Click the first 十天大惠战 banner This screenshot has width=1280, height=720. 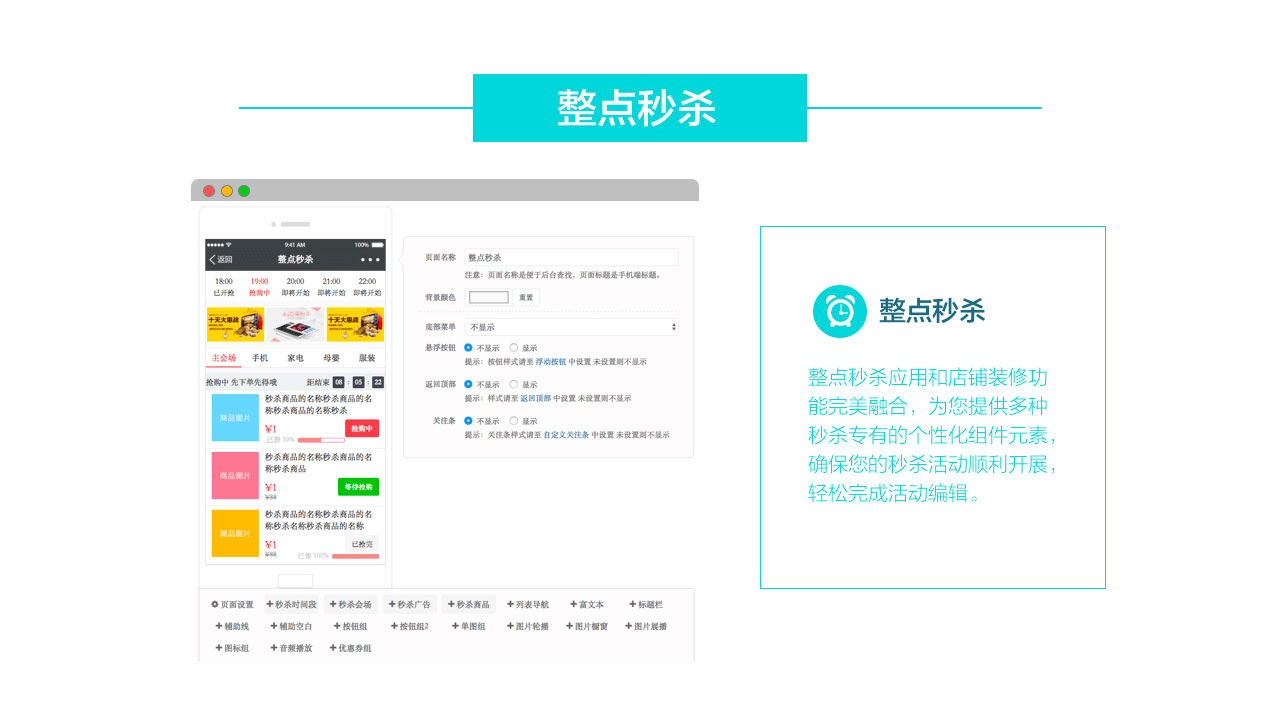235,325
